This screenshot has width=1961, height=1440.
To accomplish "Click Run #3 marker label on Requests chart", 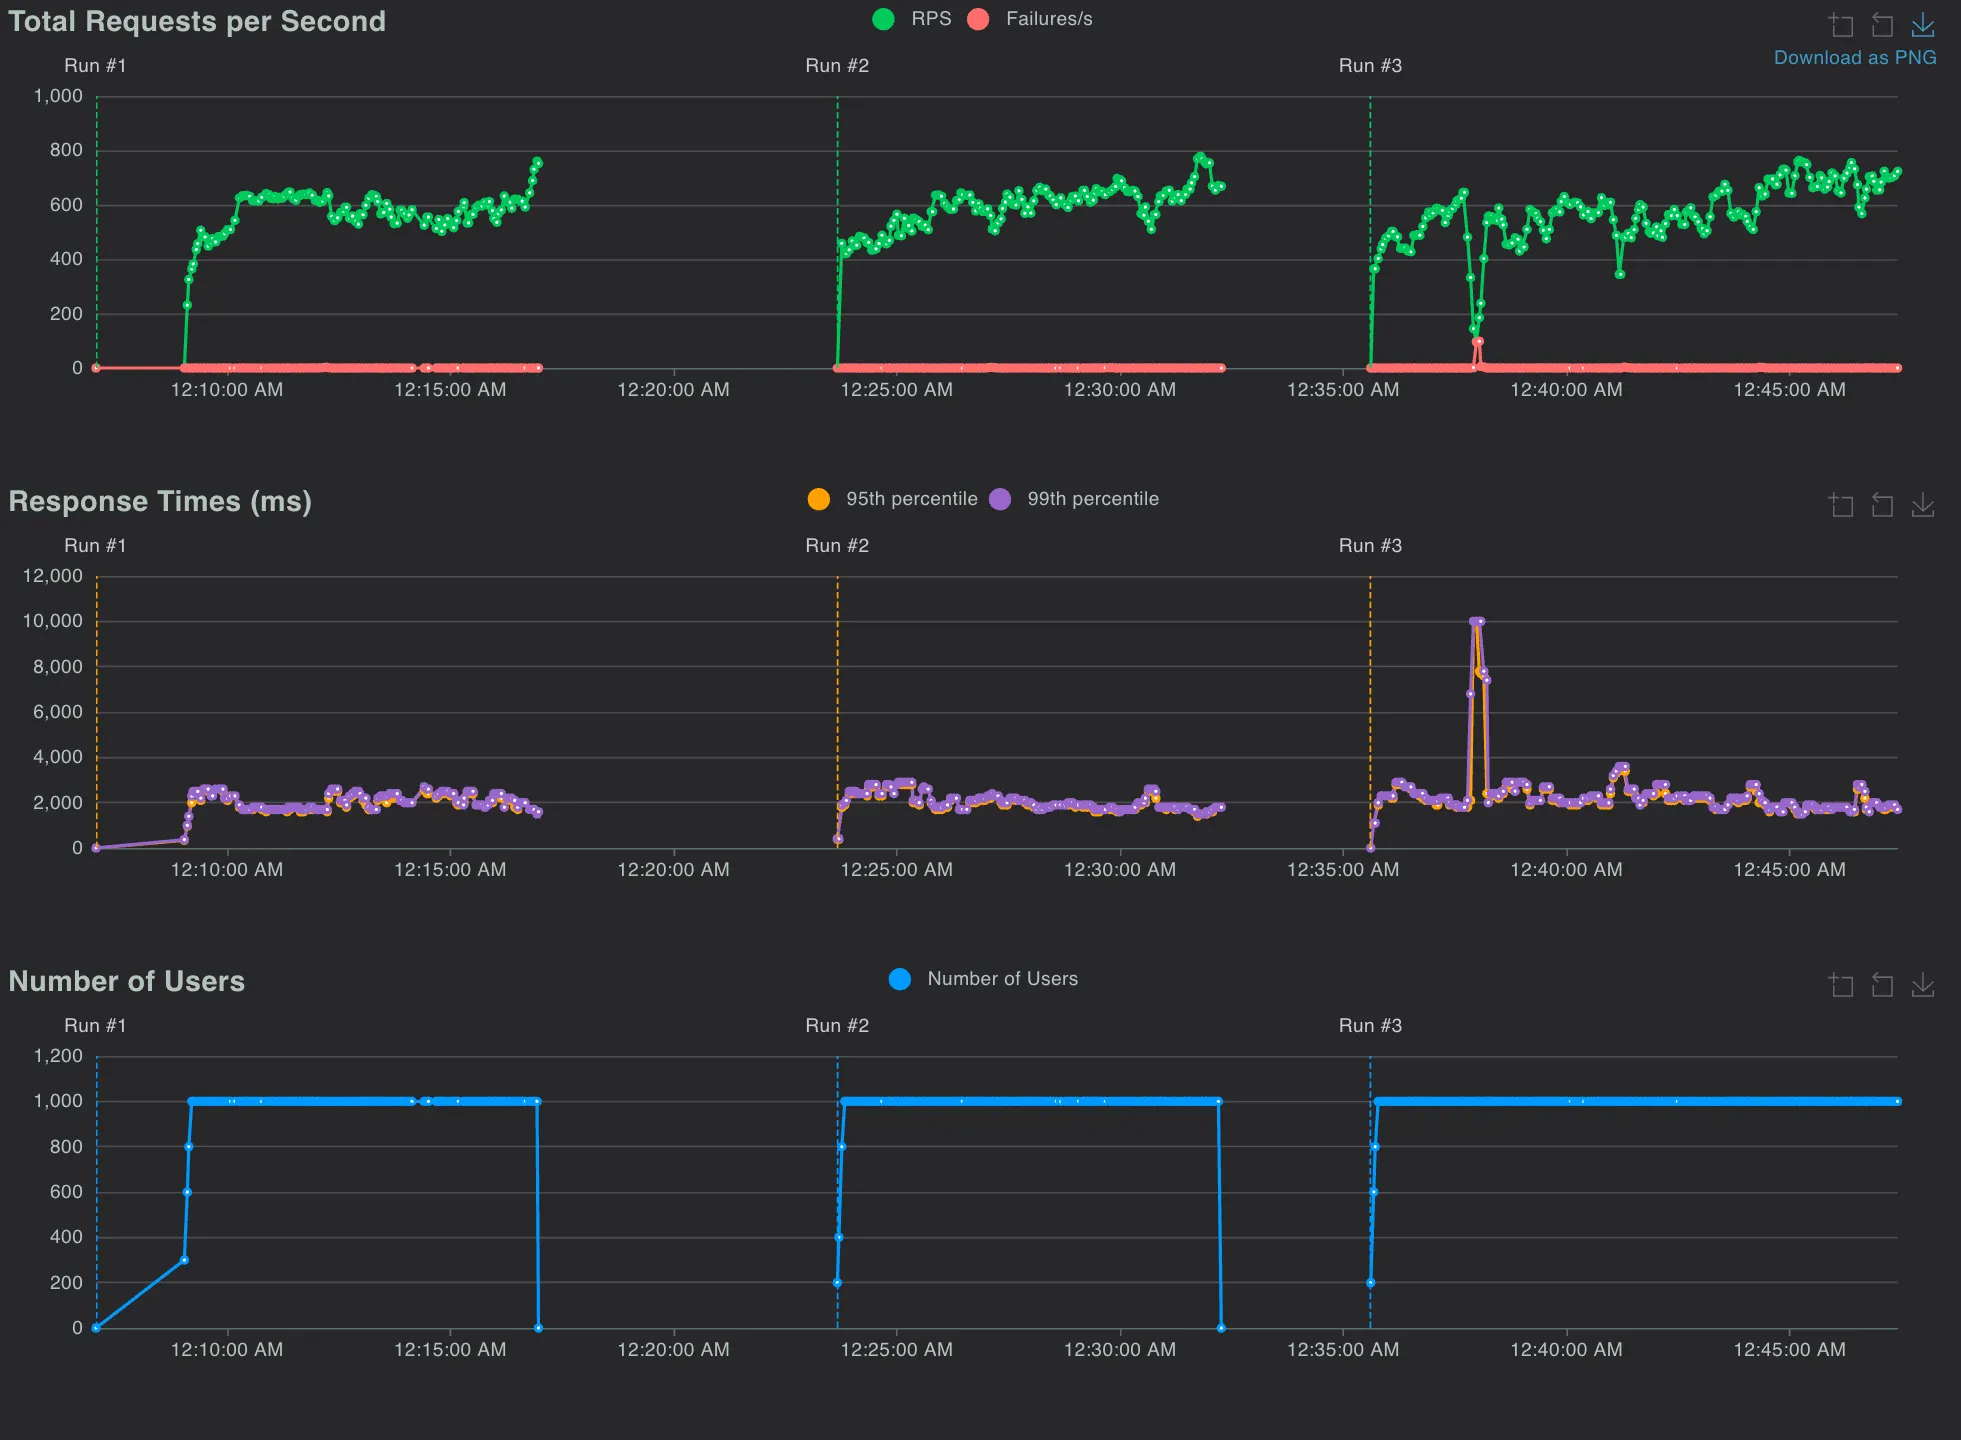I will point(1370,65).
